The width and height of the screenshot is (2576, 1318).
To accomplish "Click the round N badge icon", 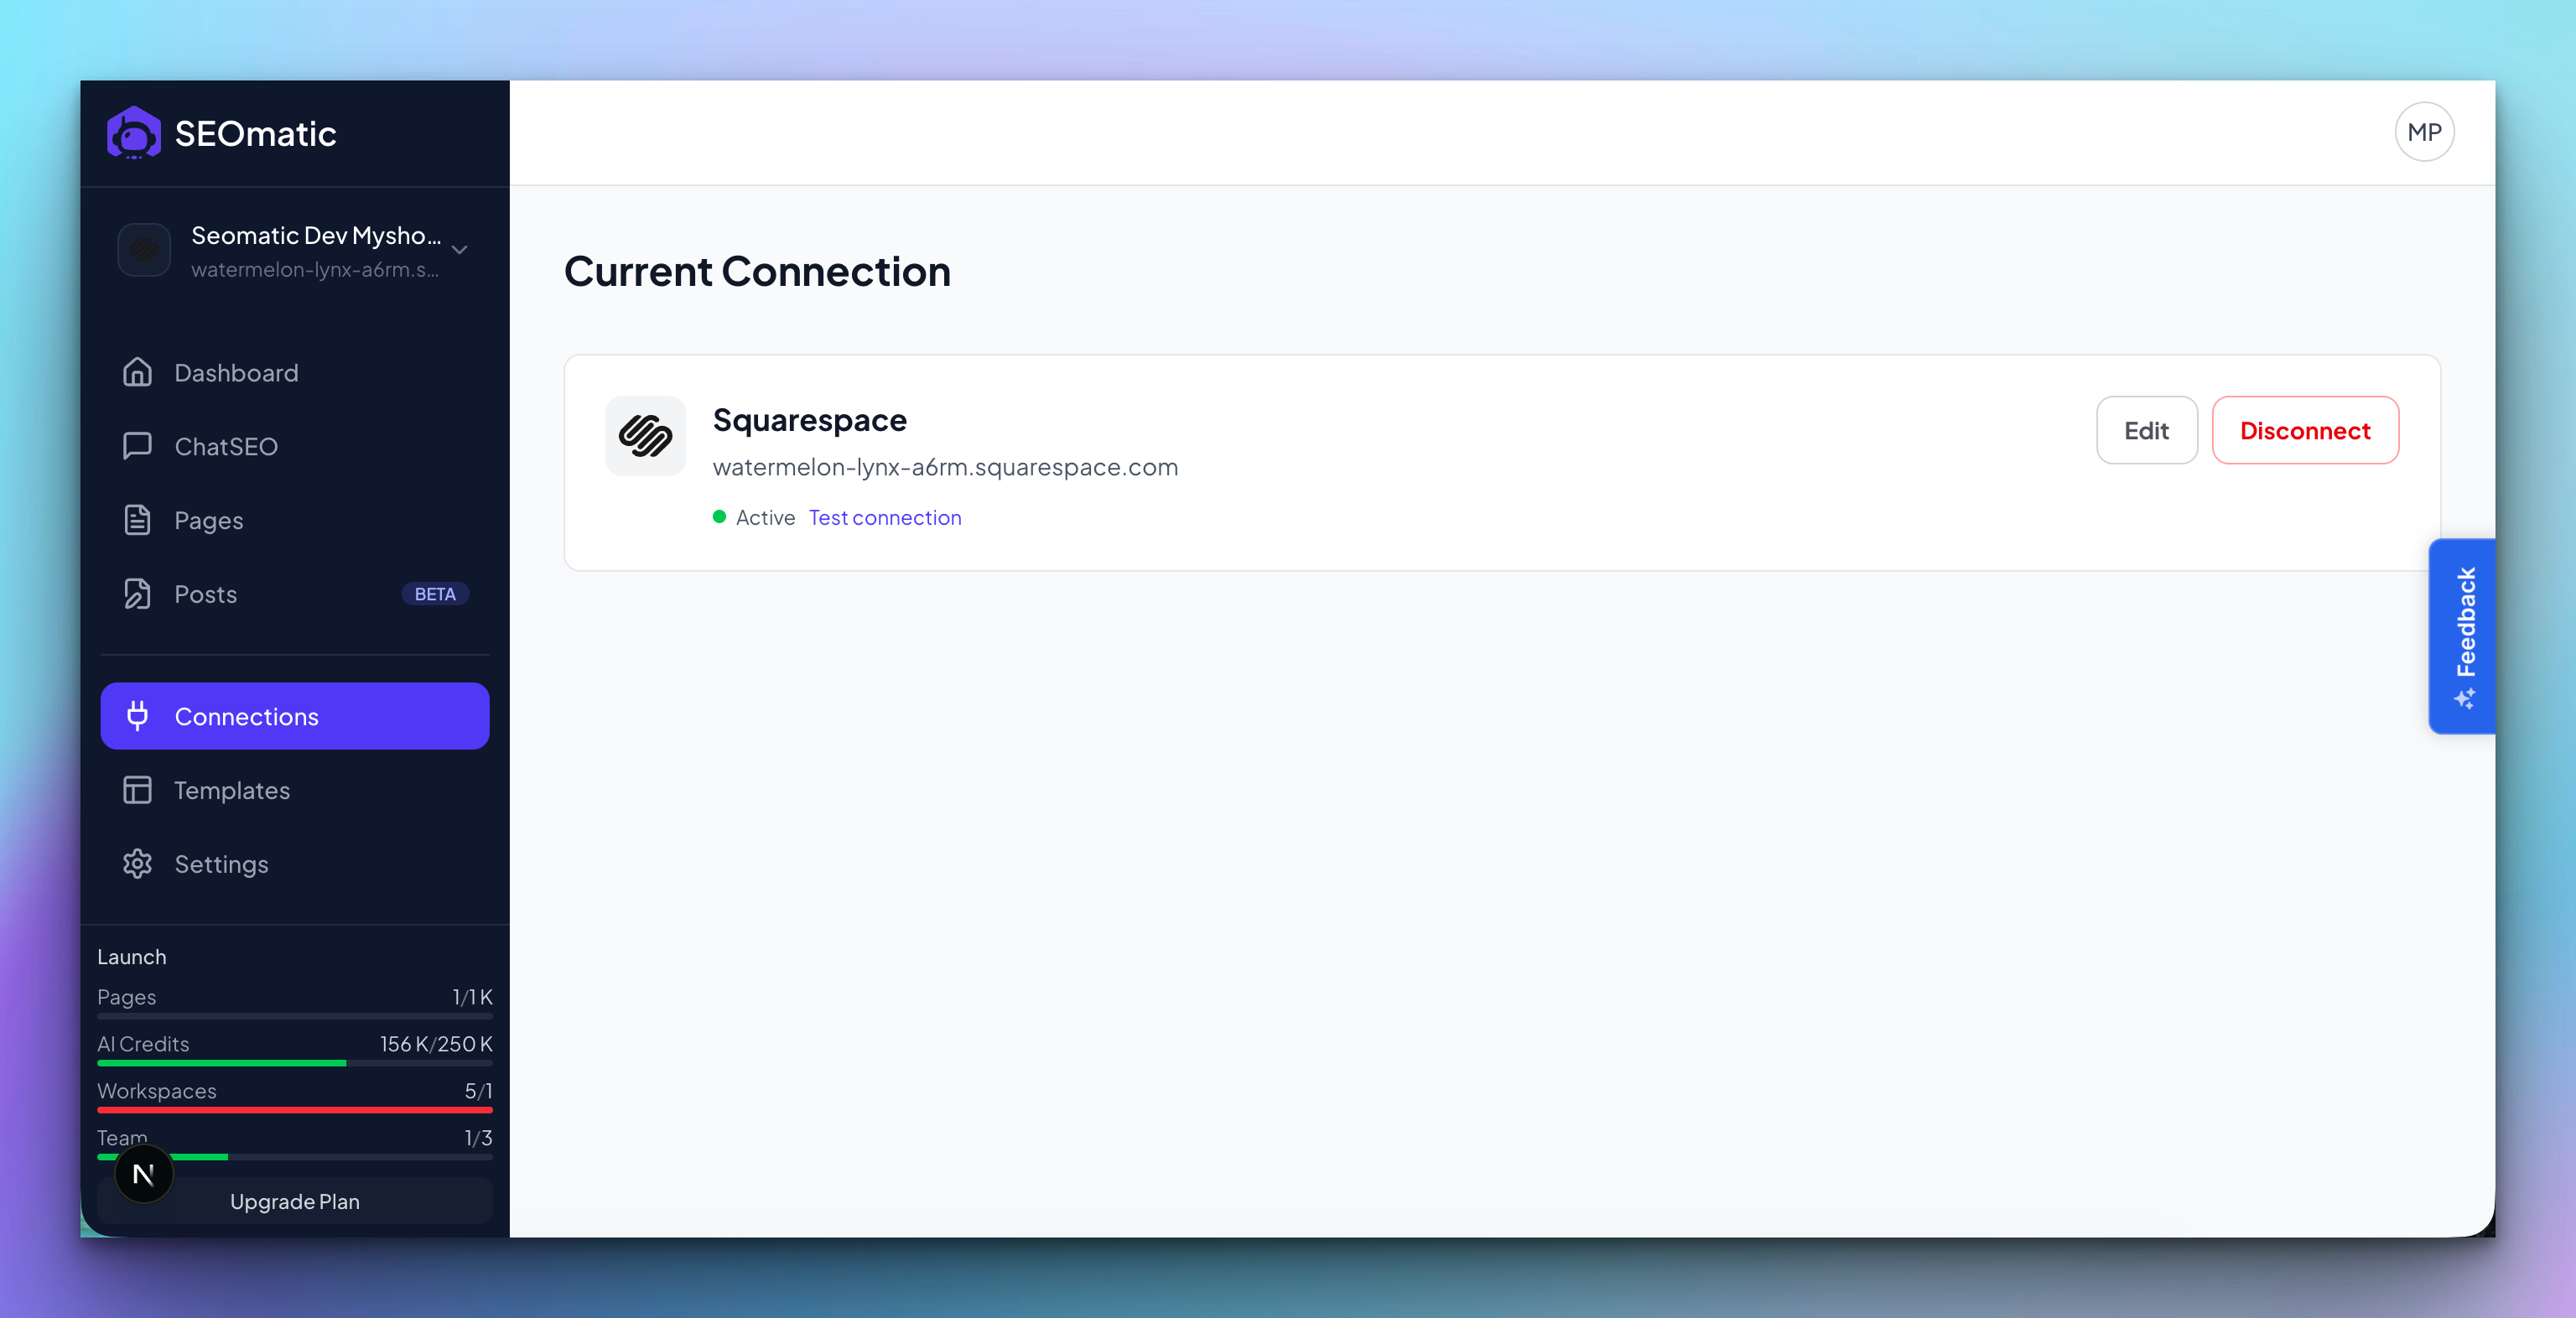I will (144, 1174).
